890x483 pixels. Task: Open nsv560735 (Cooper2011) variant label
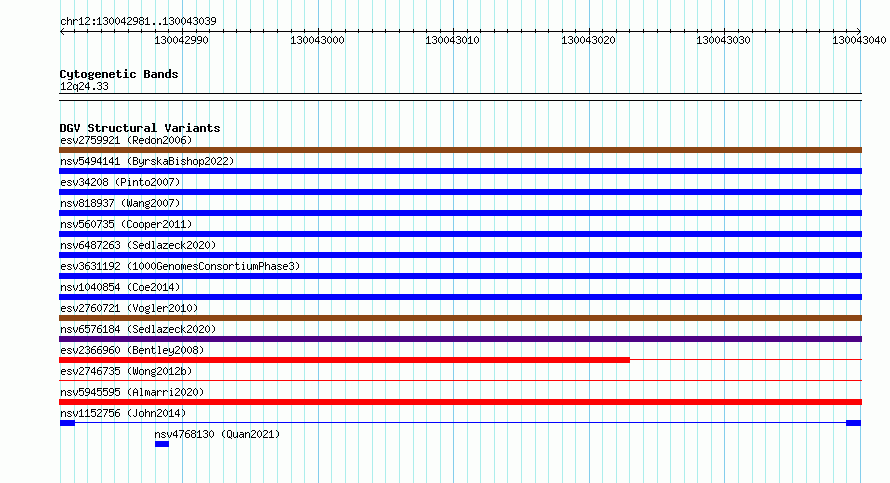[x=126, y=224]
